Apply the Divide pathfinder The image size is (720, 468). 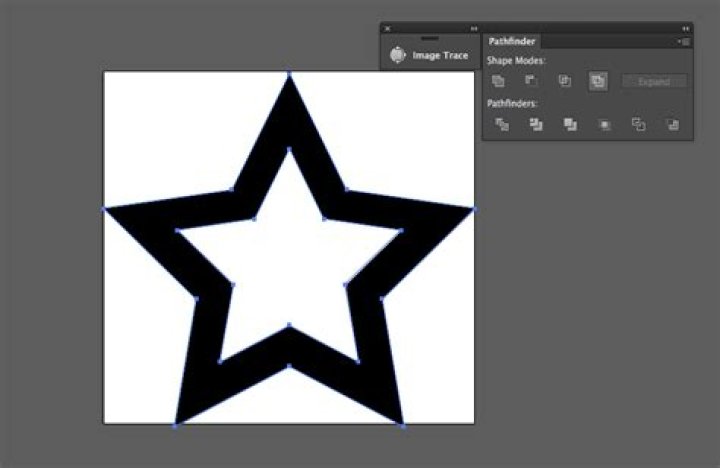[x=502, y=124]
